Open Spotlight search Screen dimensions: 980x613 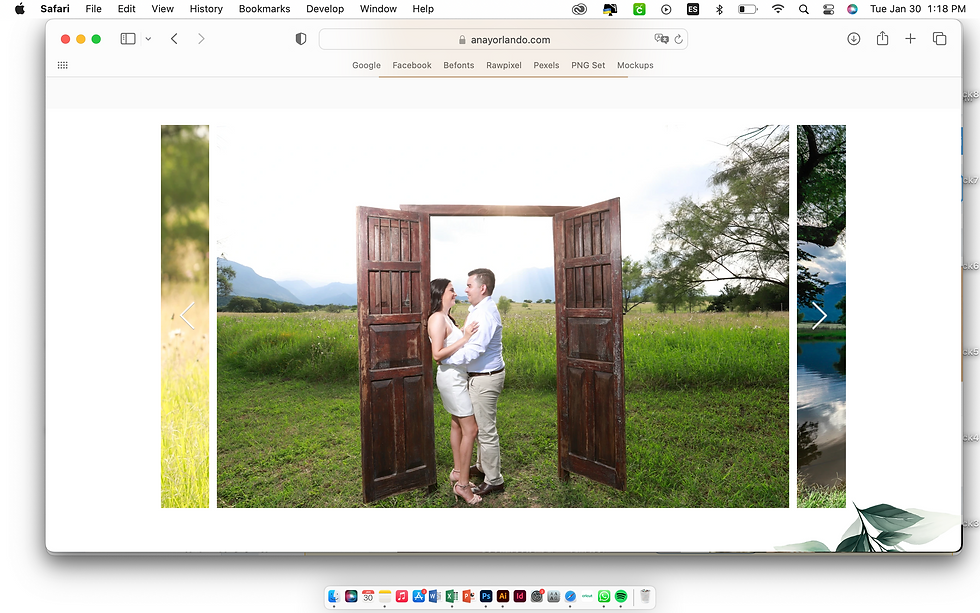[x=804, y=9]
